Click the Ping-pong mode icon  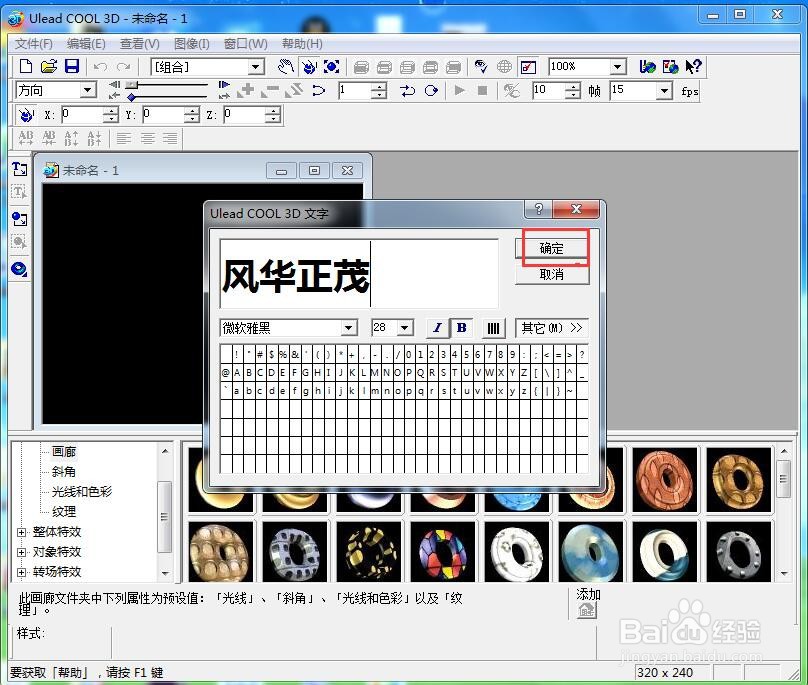pos(408,91)
